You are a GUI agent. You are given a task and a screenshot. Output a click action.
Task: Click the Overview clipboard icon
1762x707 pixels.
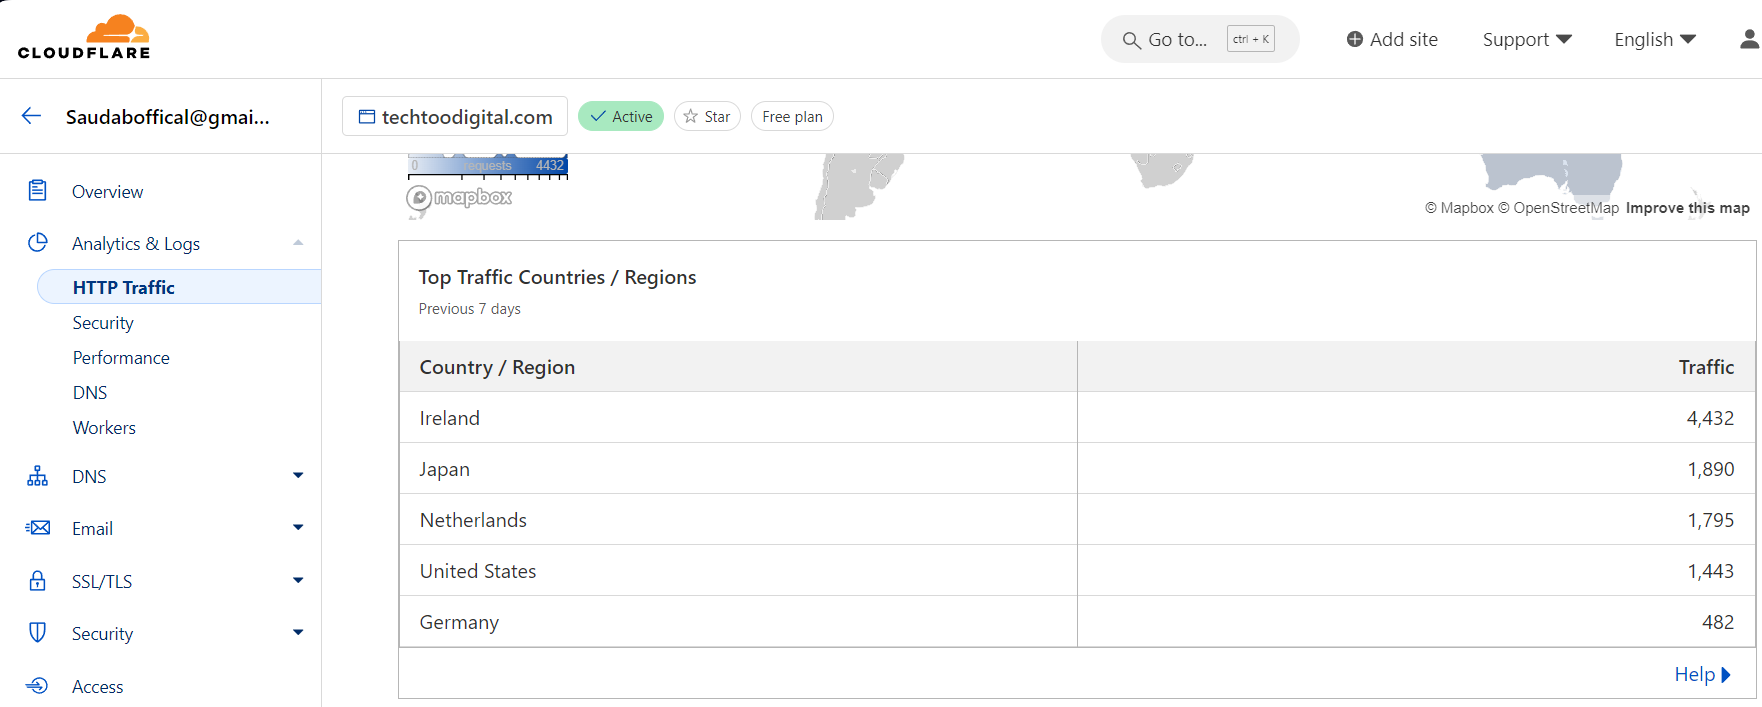click(x=38, y=190)
